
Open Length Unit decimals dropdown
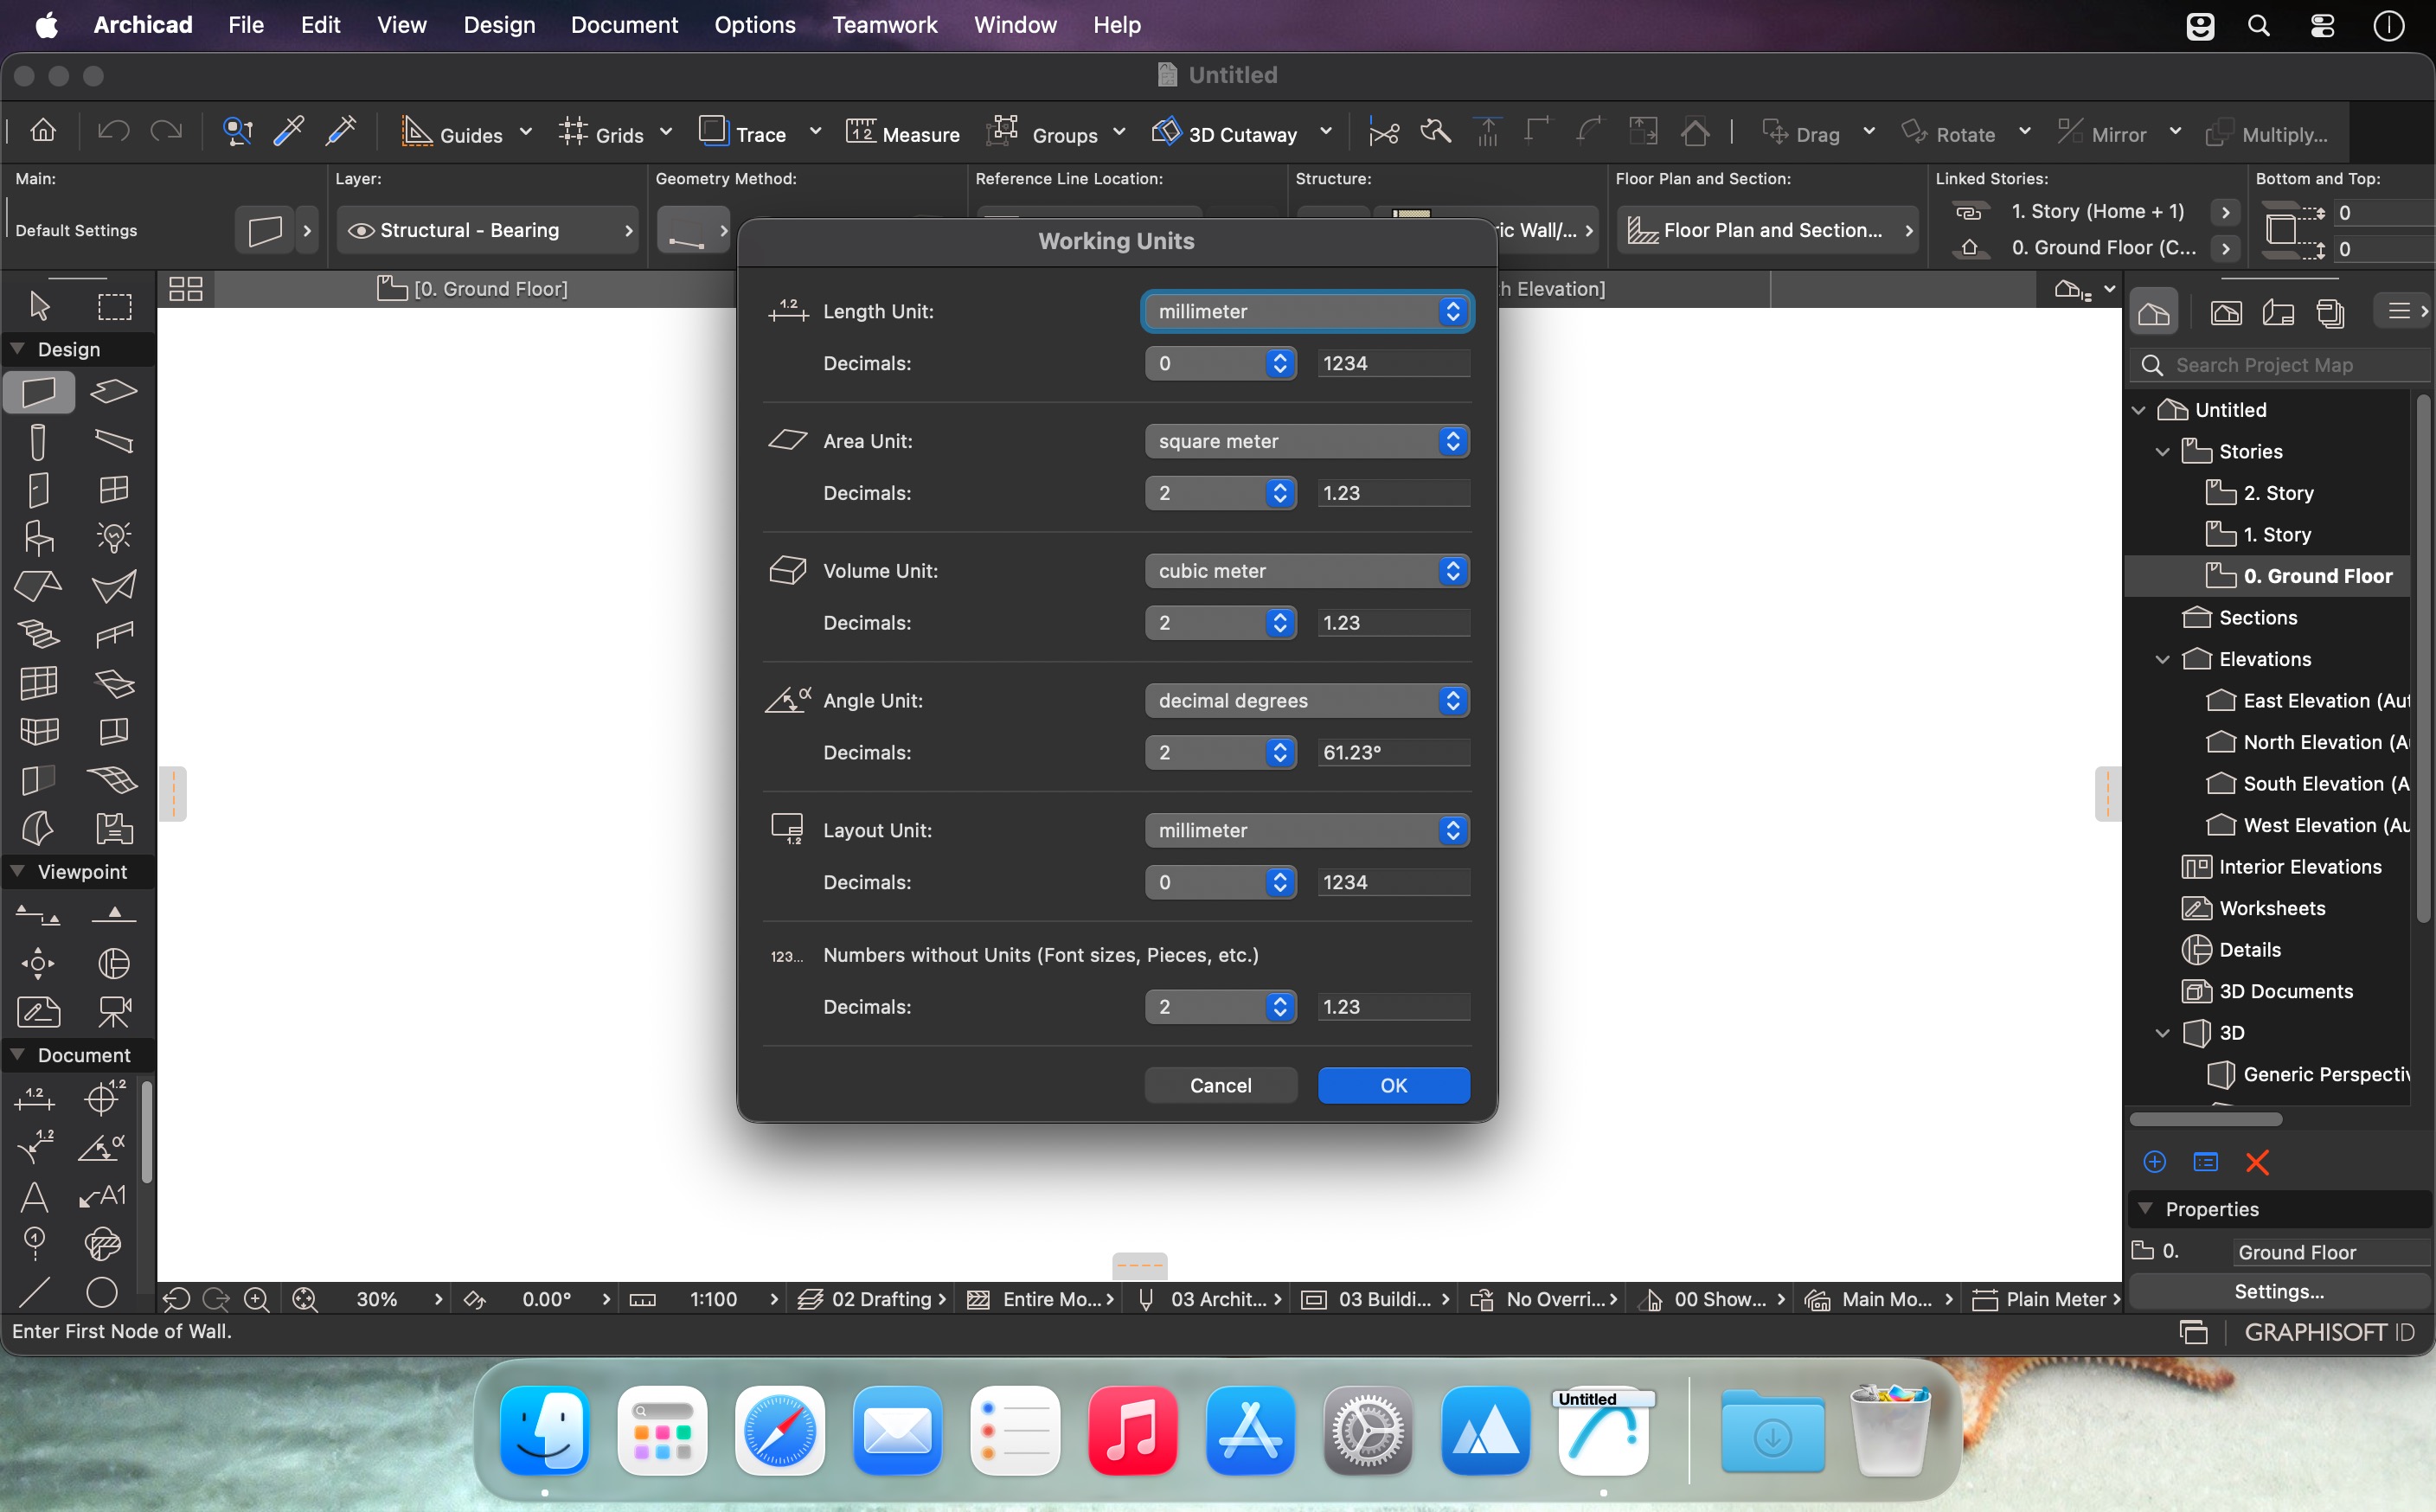(x=1221, y=364)
